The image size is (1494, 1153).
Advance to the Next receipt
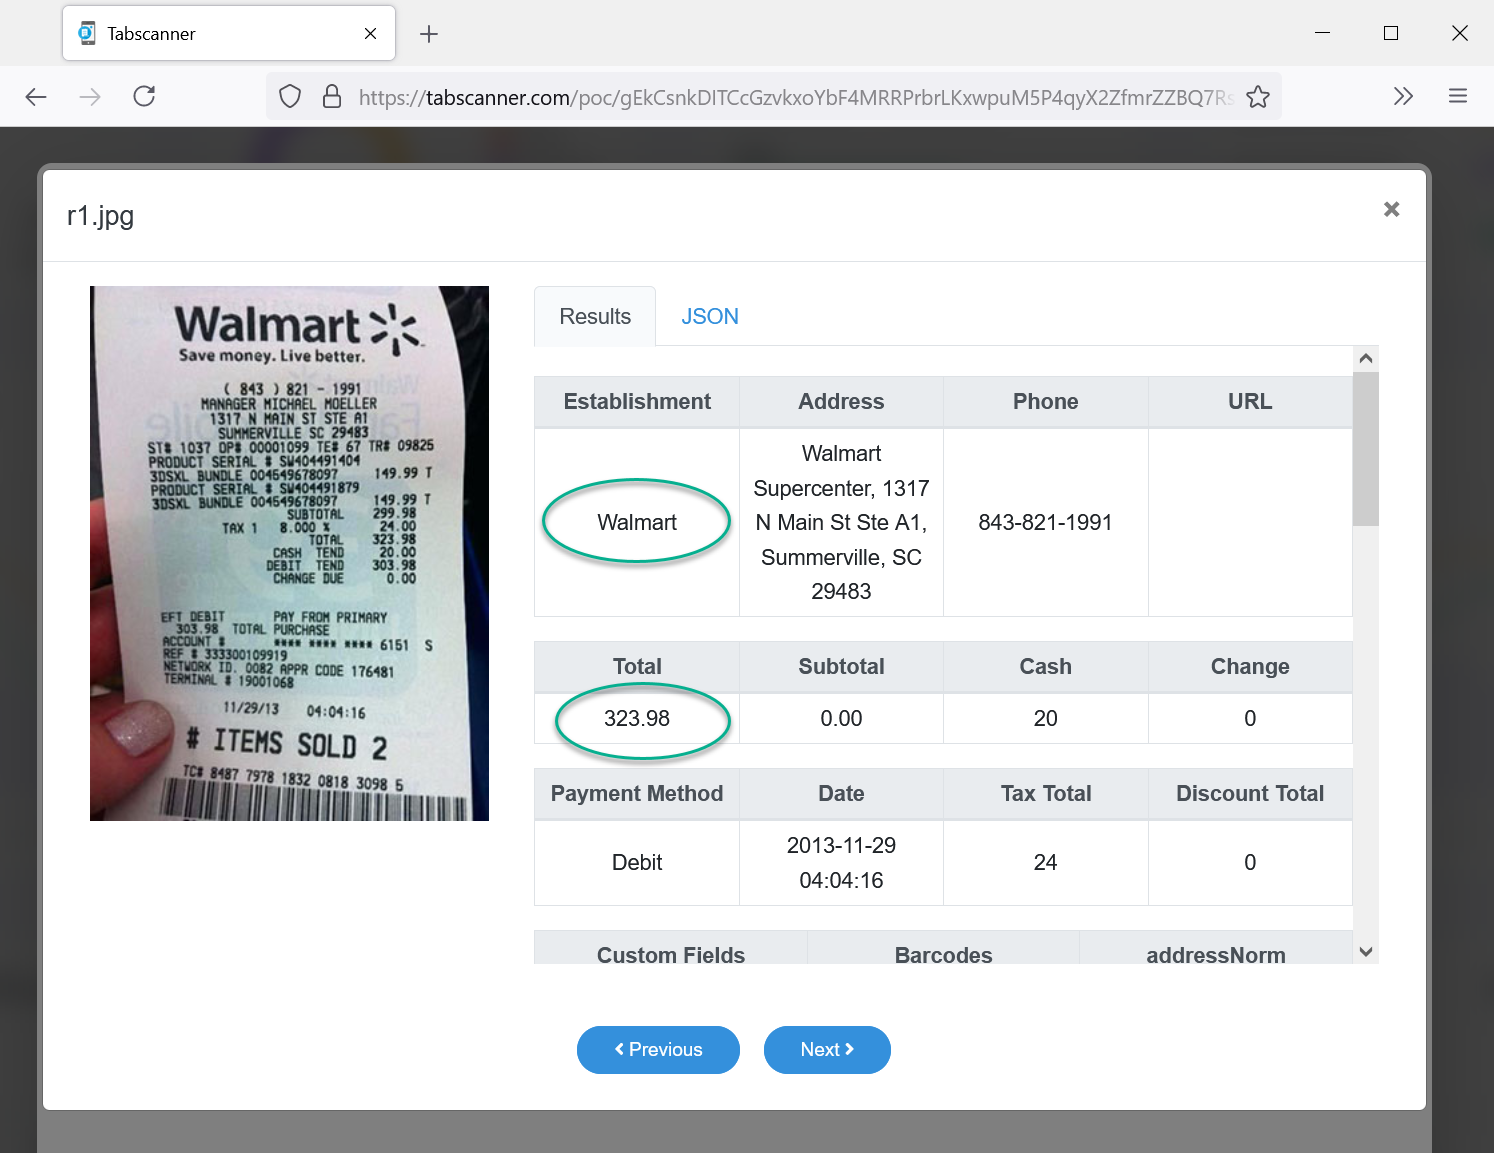coord(827,1050)
